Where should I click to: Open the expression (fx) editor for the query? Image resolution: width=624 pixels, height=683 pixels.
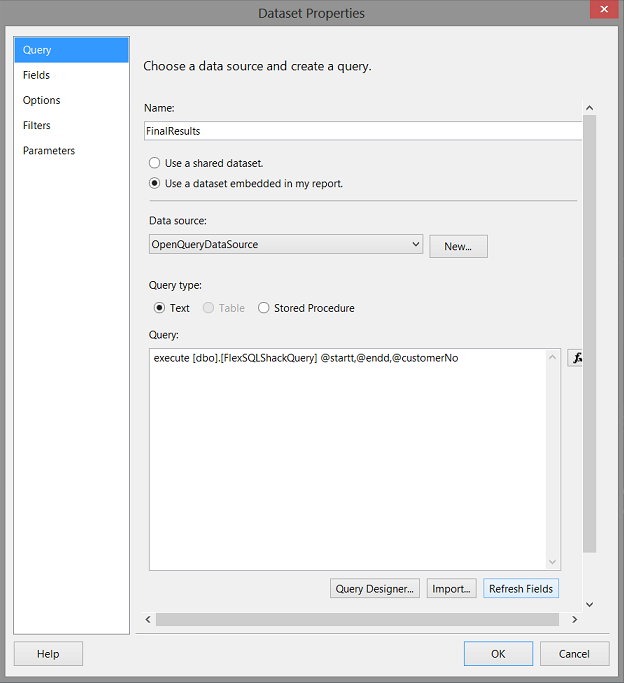pos(575,358)
